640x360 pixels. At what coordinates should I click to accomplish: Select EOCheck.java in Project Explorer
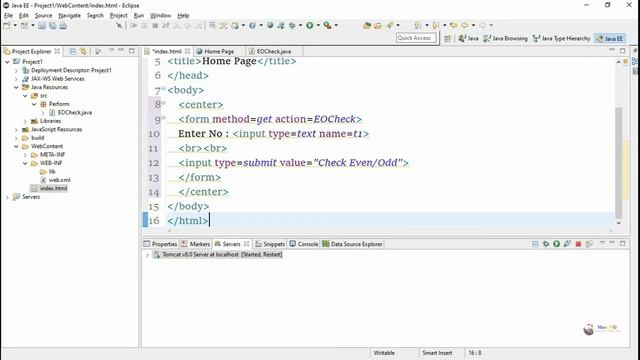coord(75,113)
